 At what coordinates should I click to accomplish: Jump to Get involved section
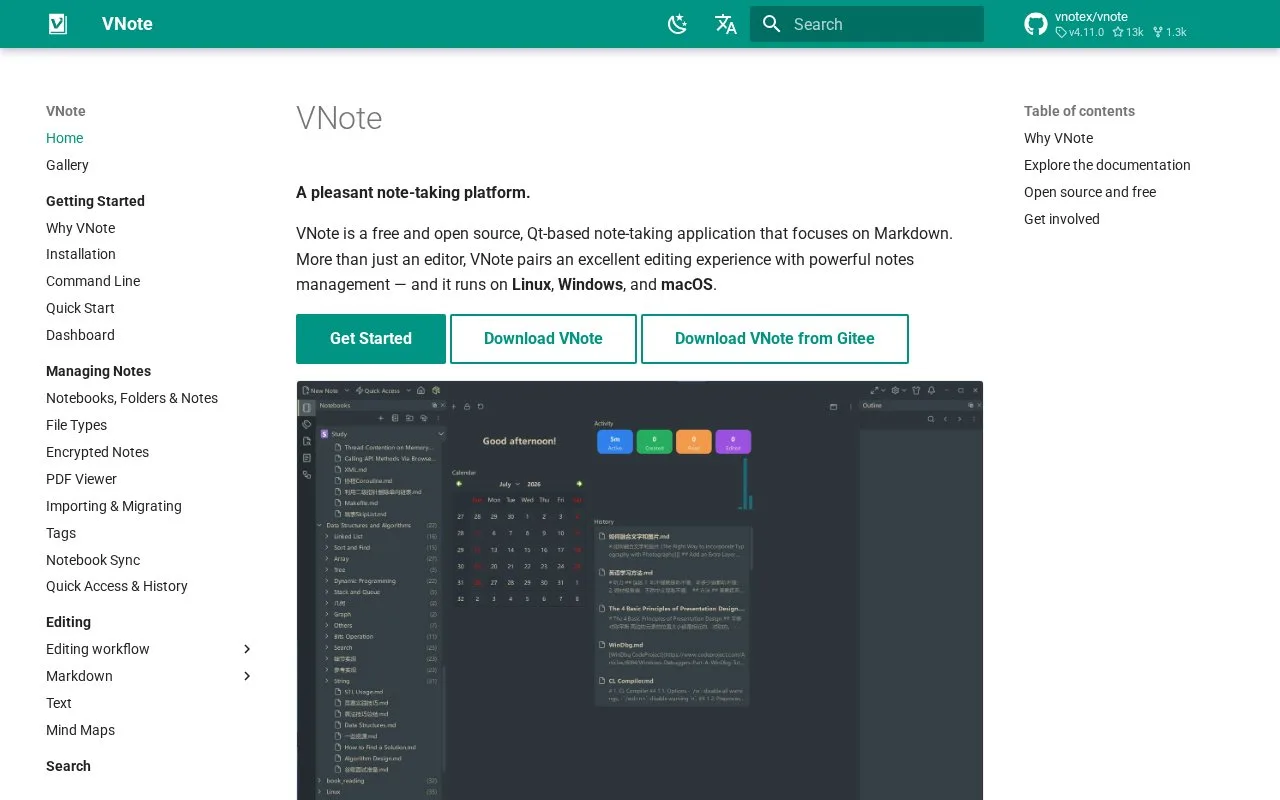[x=1062, y=219]
